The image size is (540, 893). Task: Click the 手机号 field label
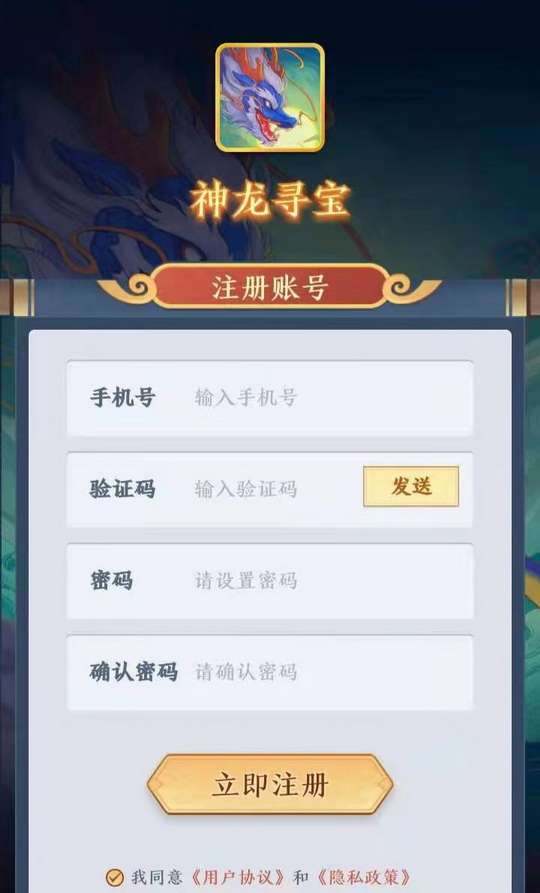coord(122,398)
